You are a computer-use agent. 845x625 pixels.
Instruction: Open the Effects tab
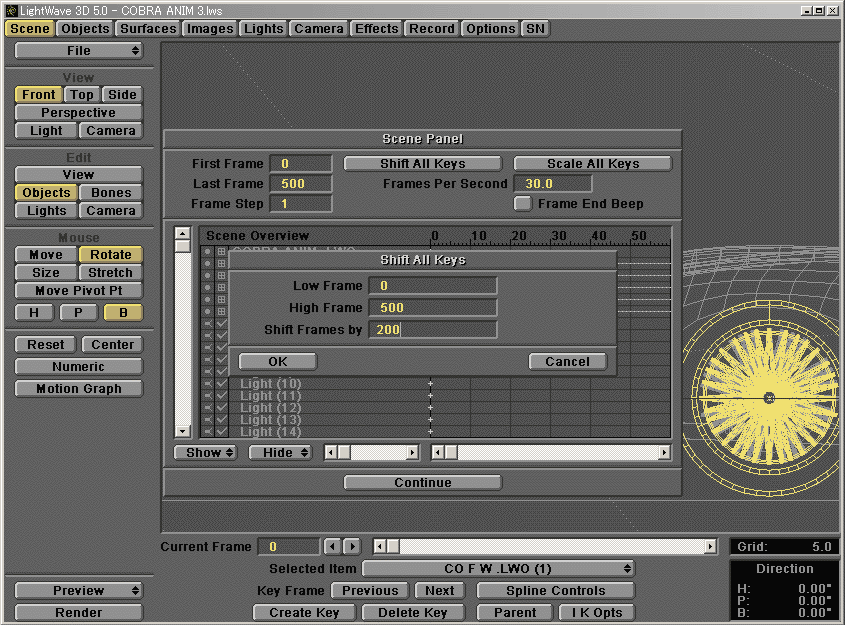[x=376, y=29]
